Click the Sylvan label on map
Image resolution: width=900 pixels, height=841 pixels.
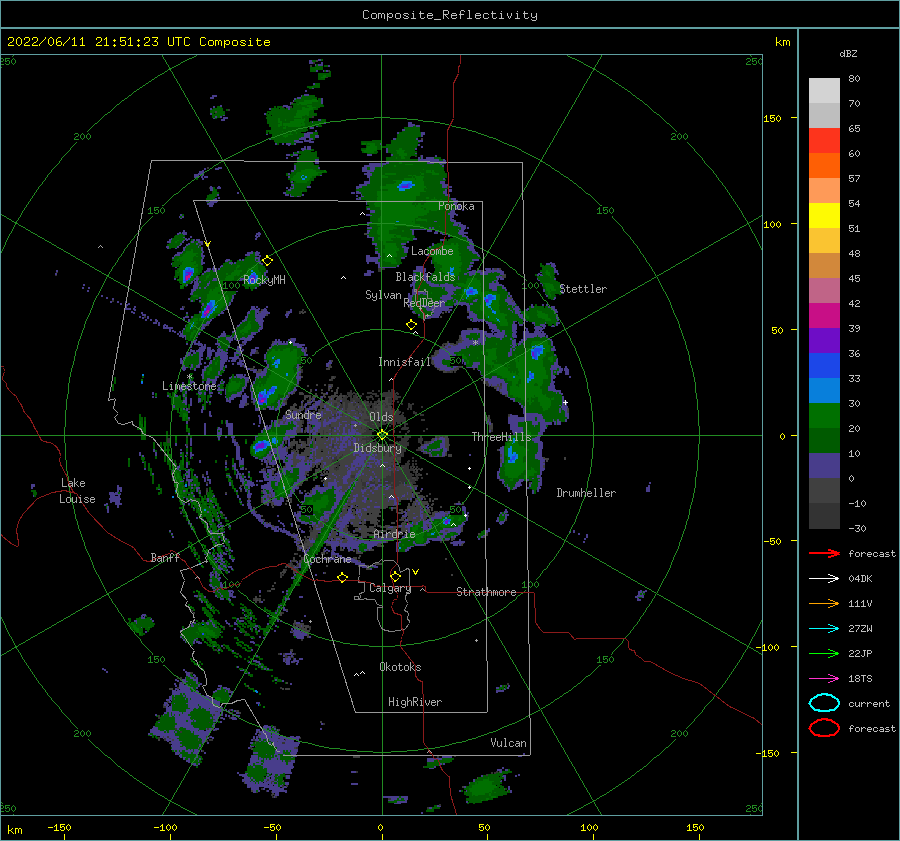[x=383, y=295]
